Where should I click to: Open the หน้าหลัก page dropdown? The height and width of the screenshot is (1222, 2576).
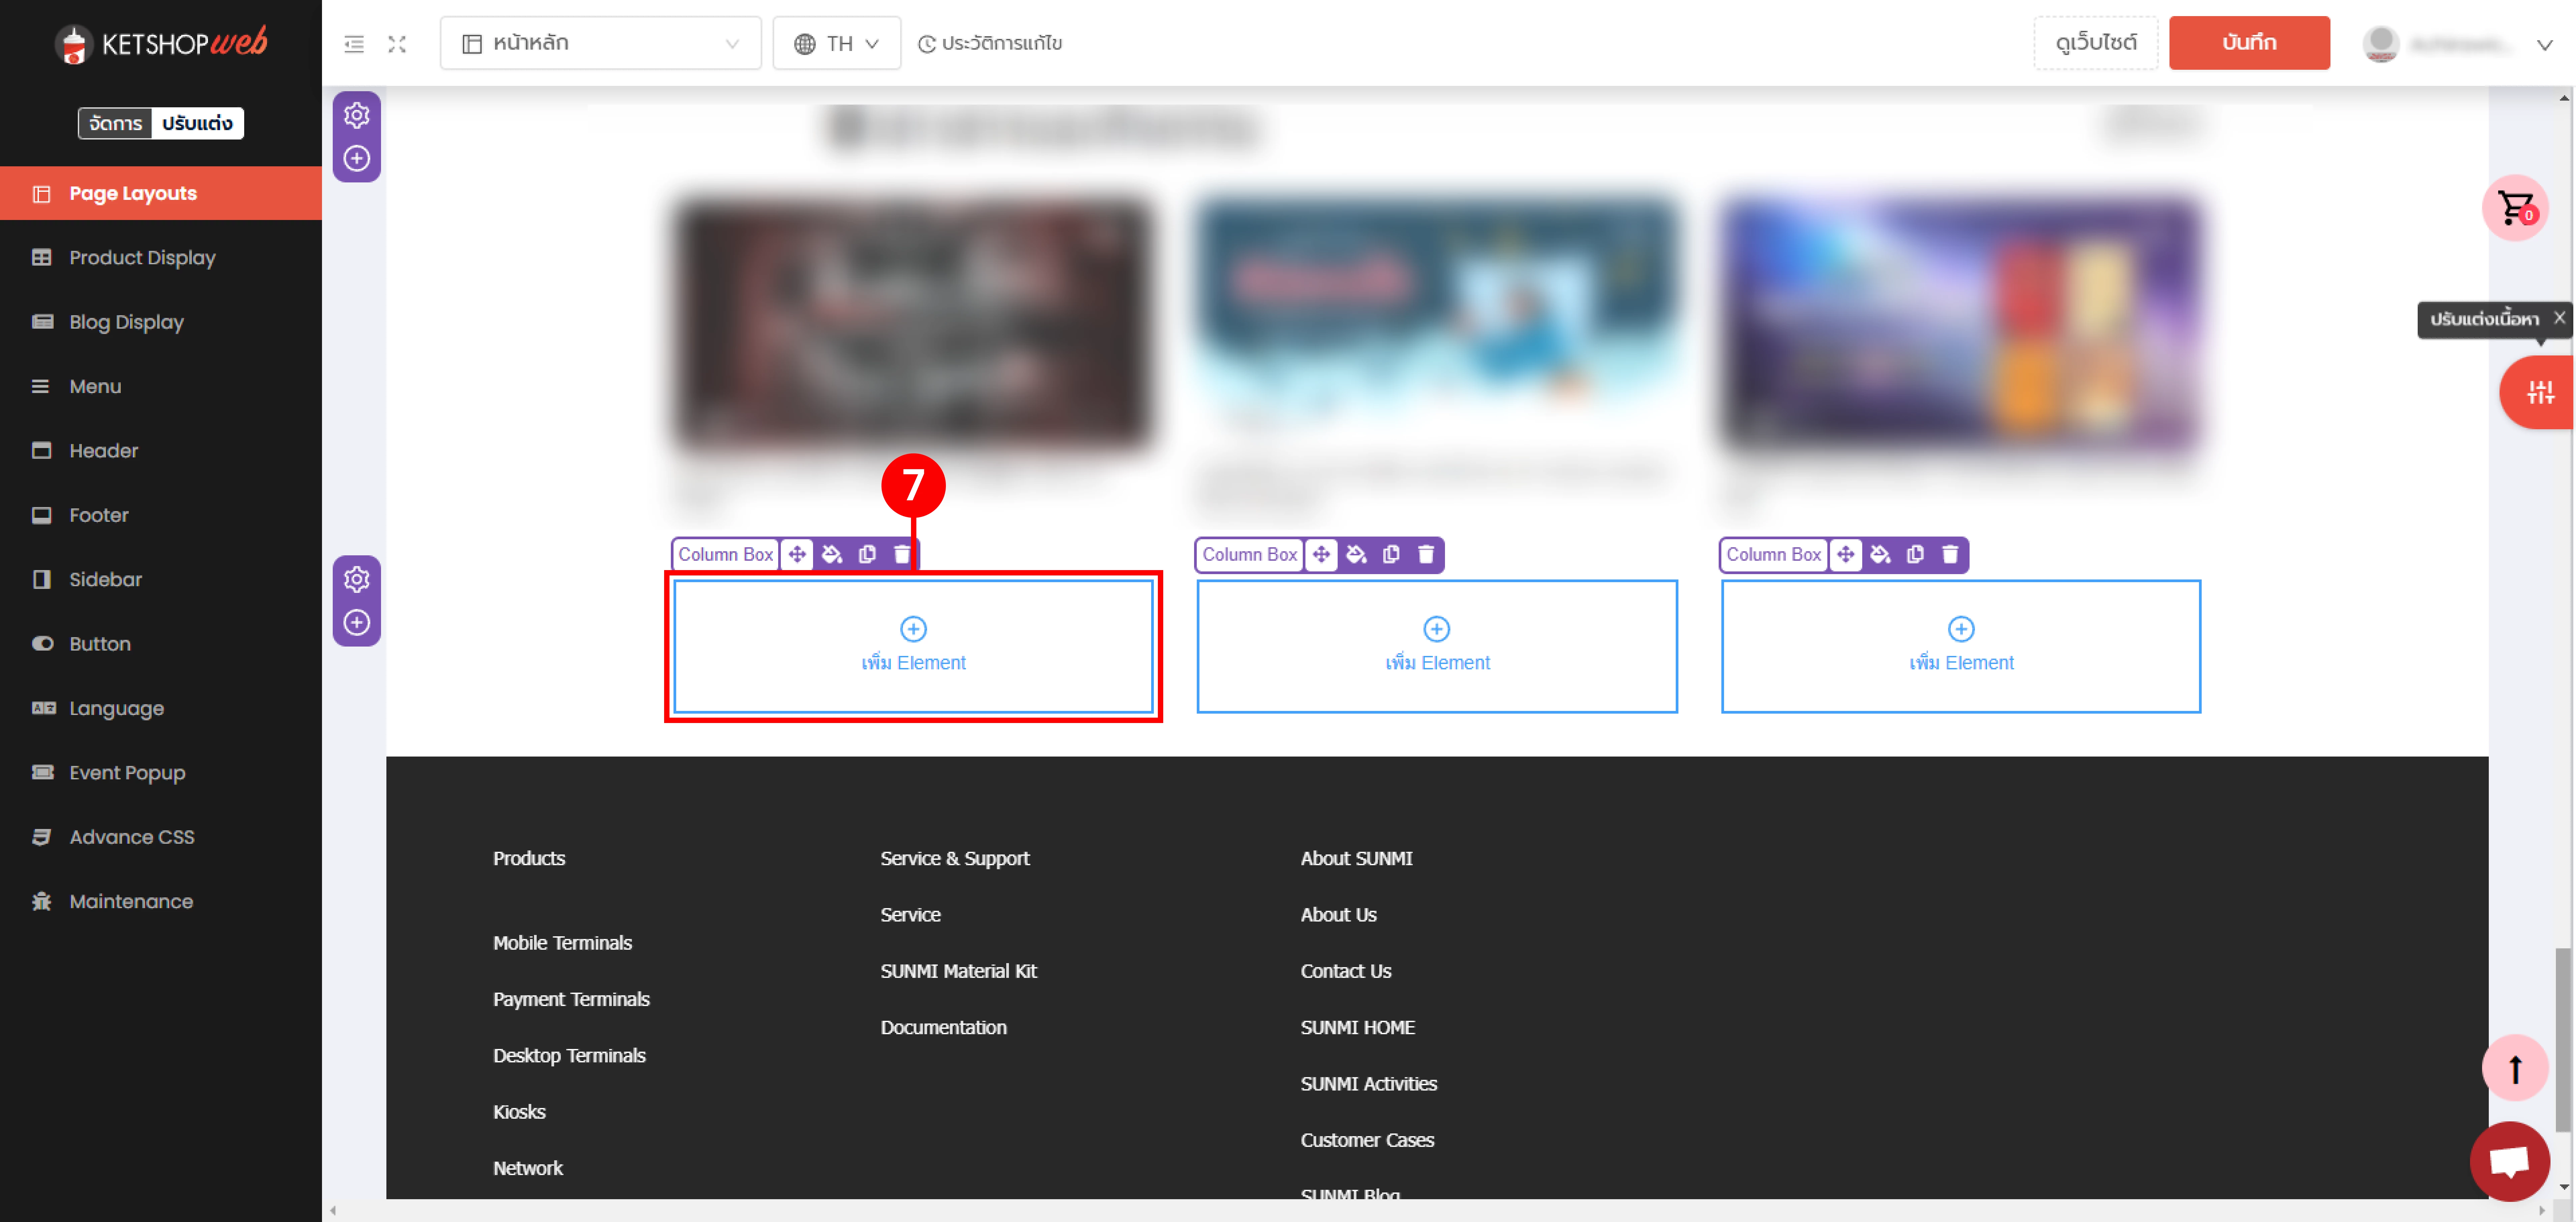coord(601,43)
